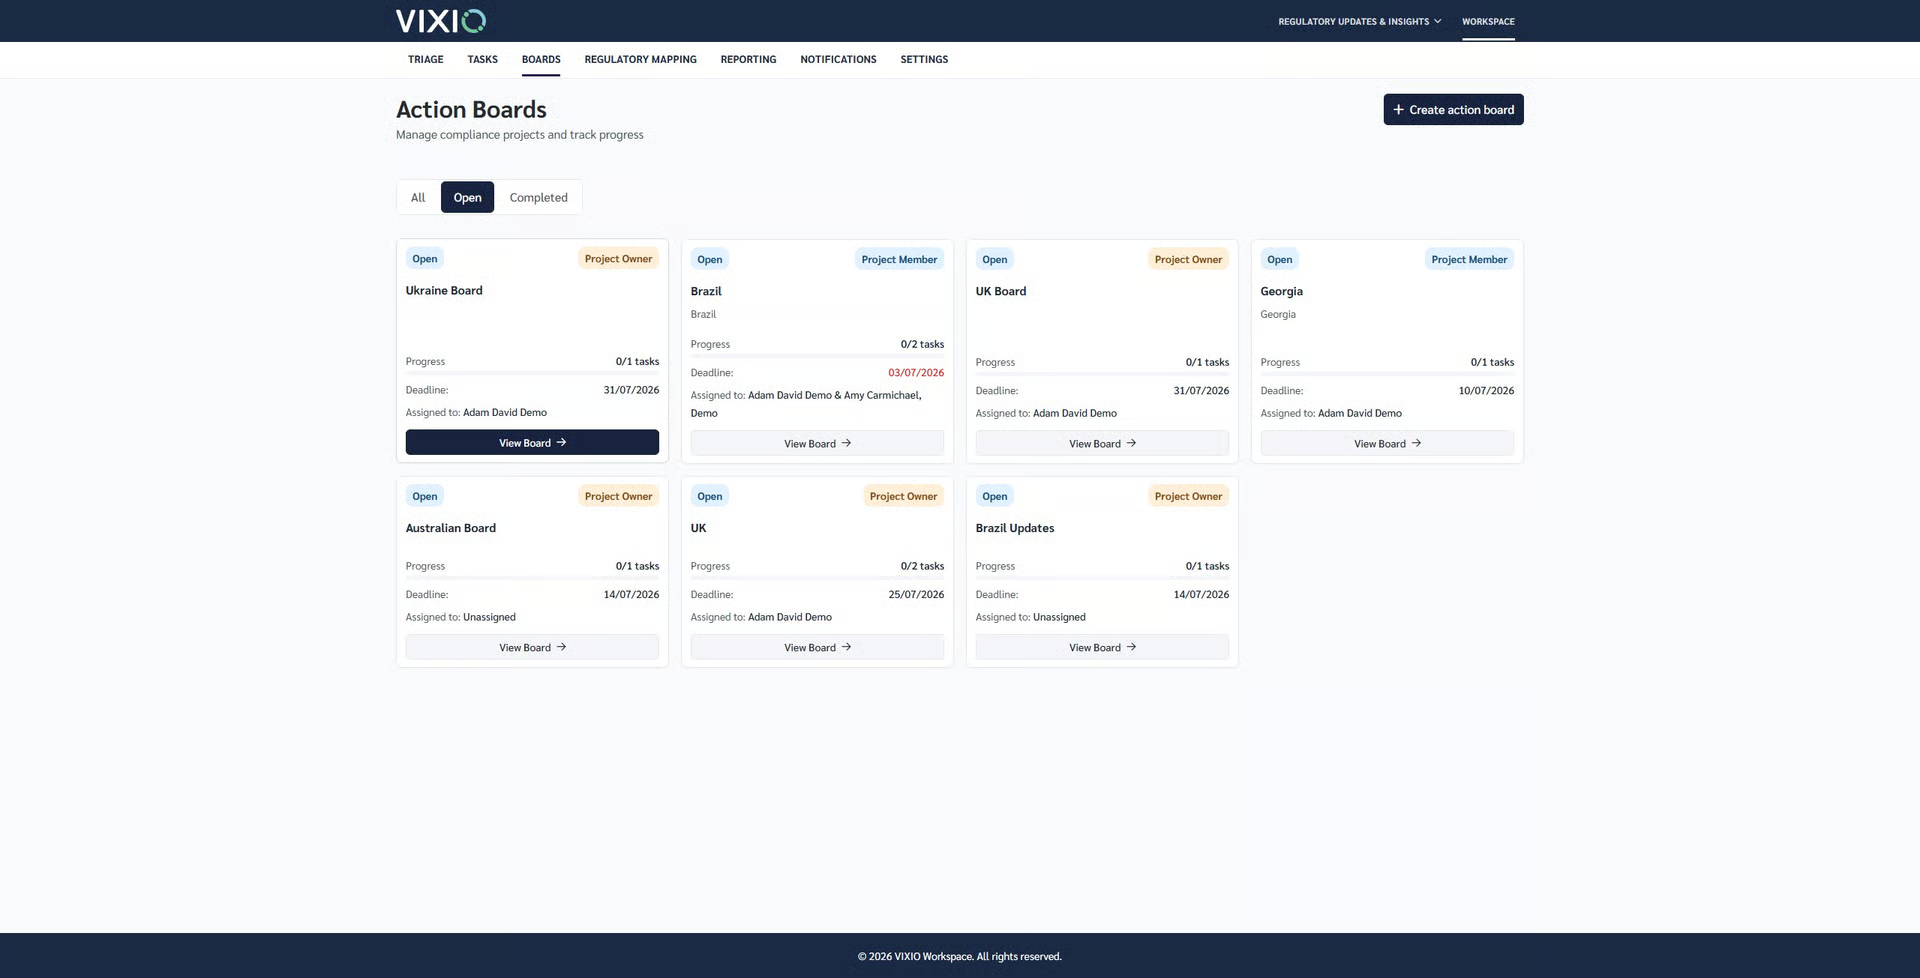The image size is (1920, 978).
Task: Open the Settings tab
Action: [924, 59]
